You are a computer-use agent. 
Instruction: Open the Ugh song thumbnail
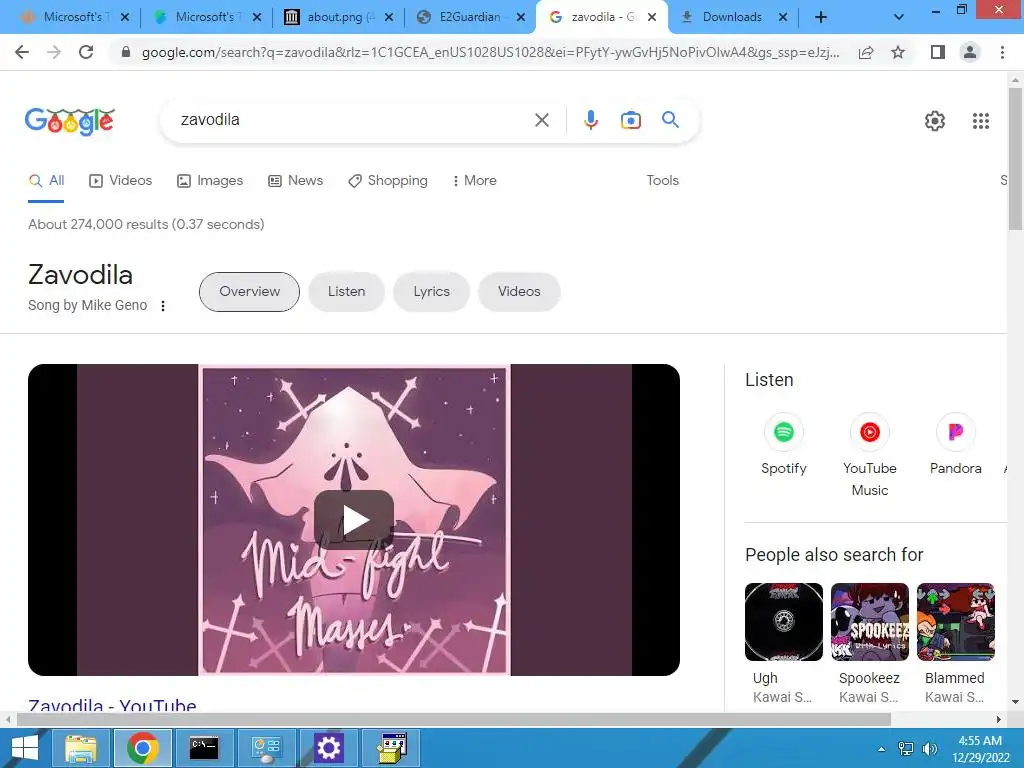784,622
